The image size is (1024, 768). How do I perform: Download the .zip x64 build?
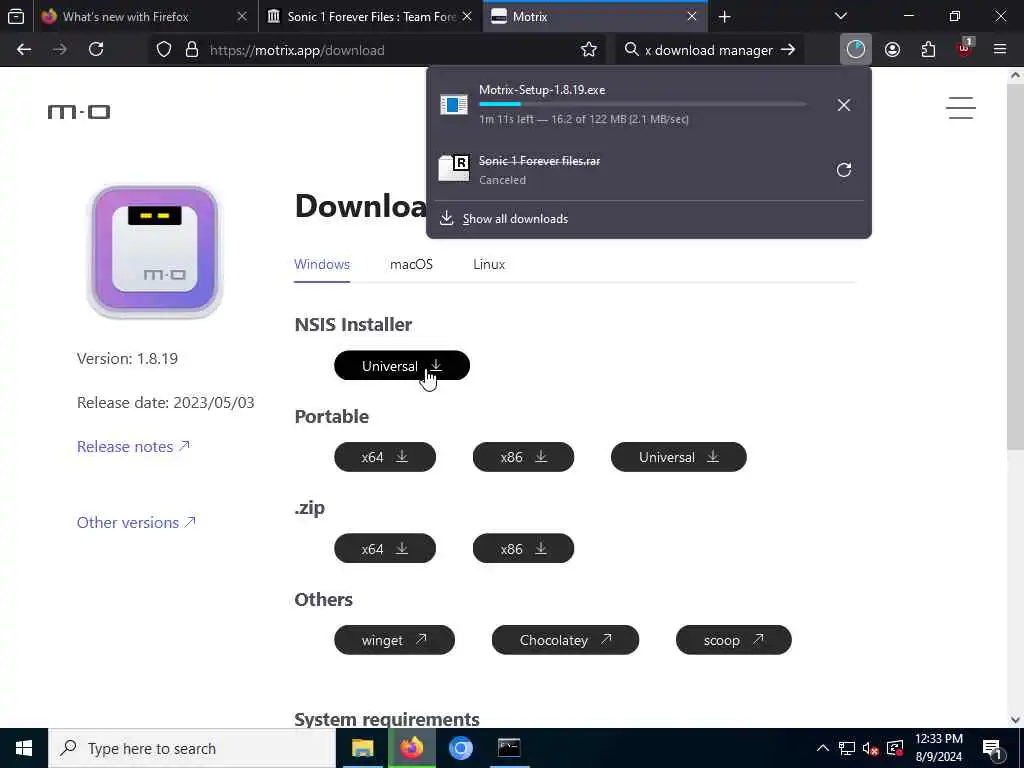click(385, 549)
